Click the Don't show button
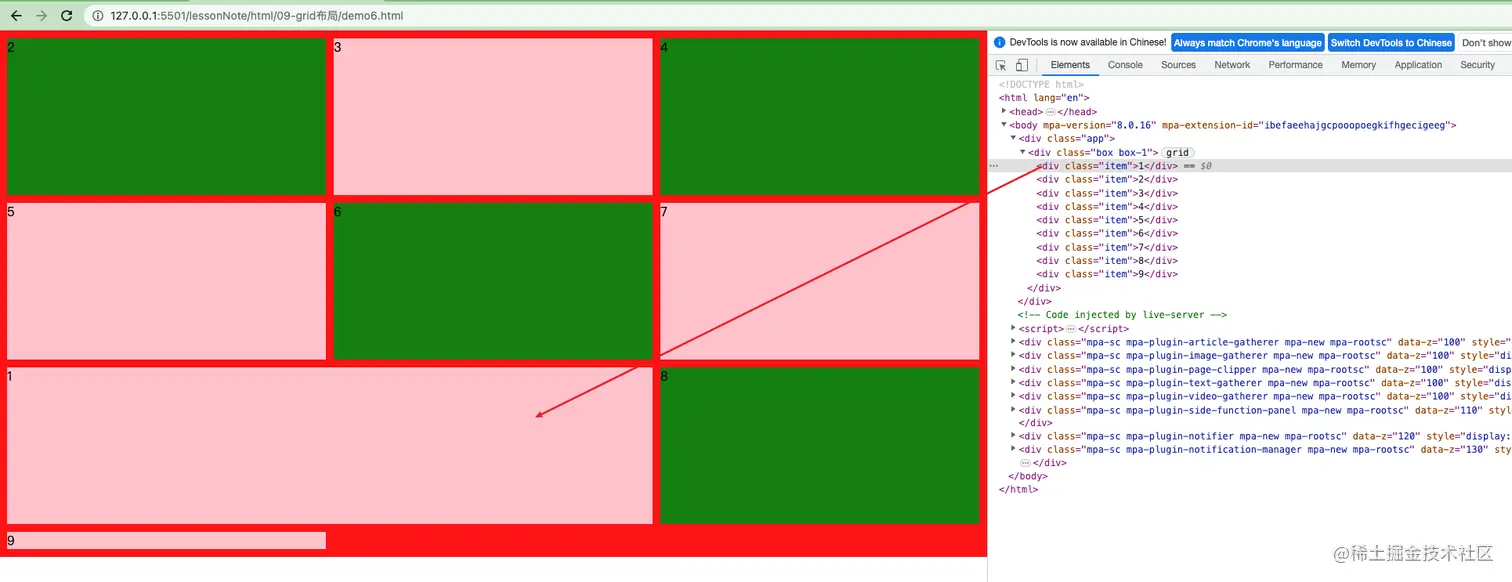1512x582 pixels. coord(1486,43)
